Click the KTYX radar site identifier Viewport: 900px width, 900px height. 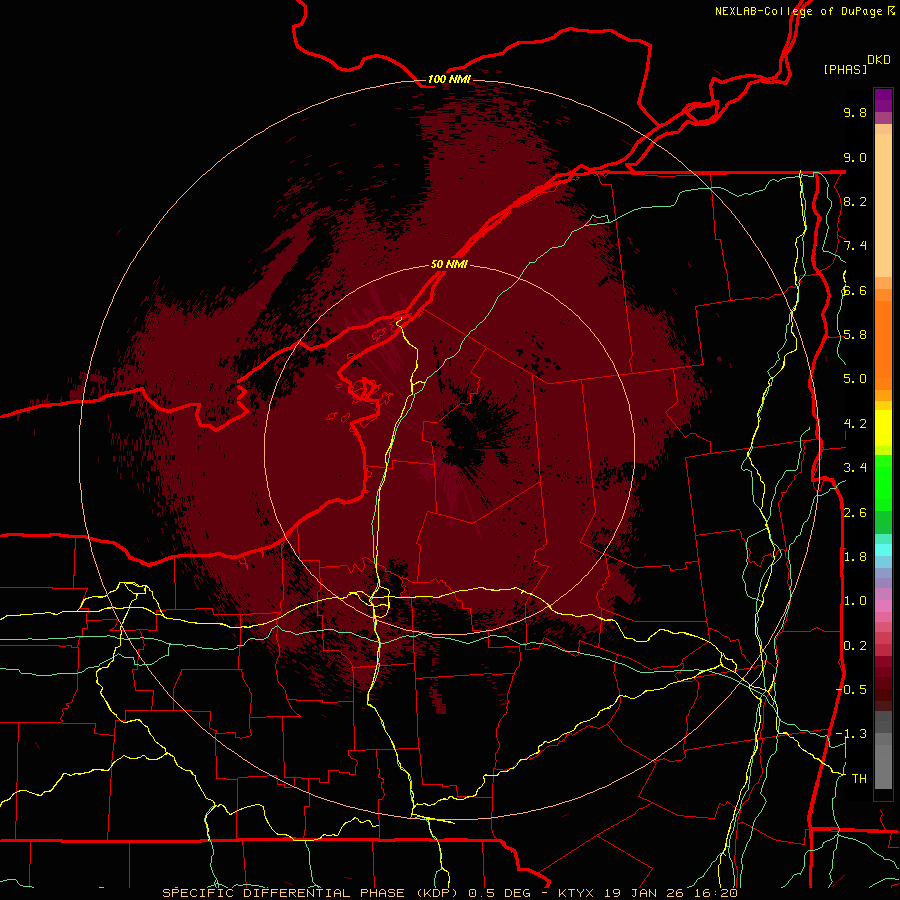pyautogui.click(x=576, y=893)
